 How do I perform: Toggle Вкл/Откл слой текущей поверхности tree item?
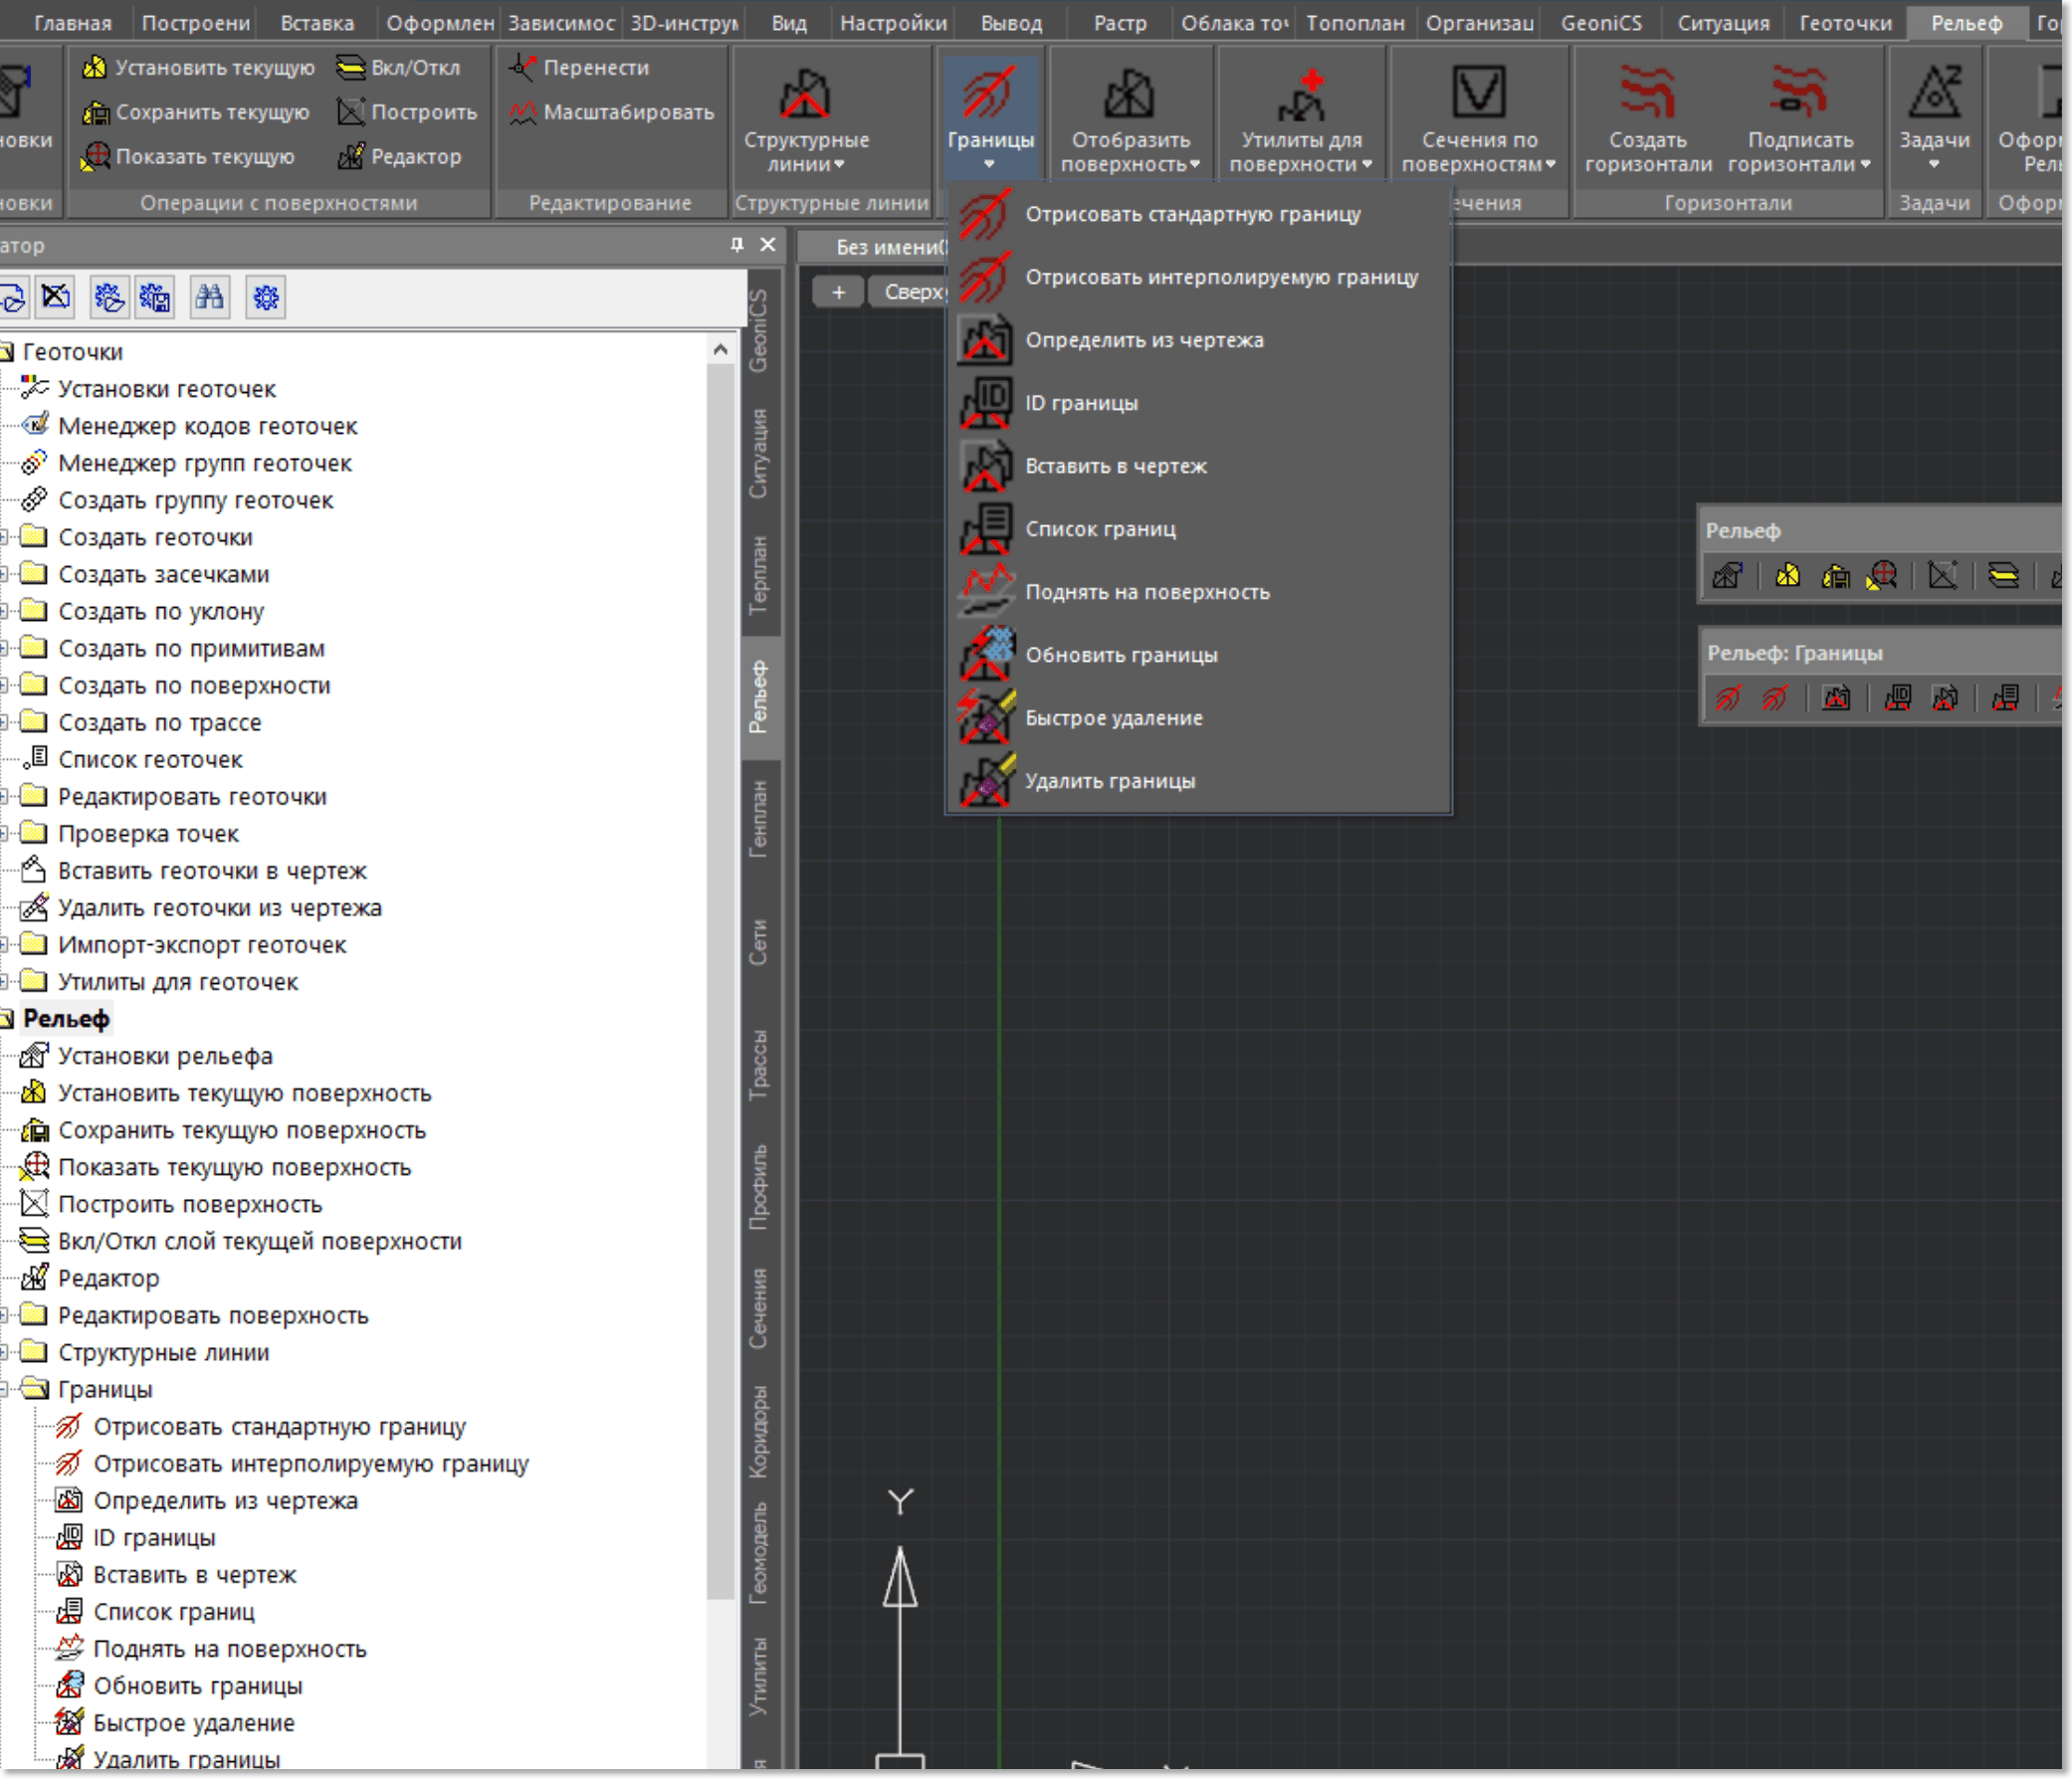[259, 1241]
